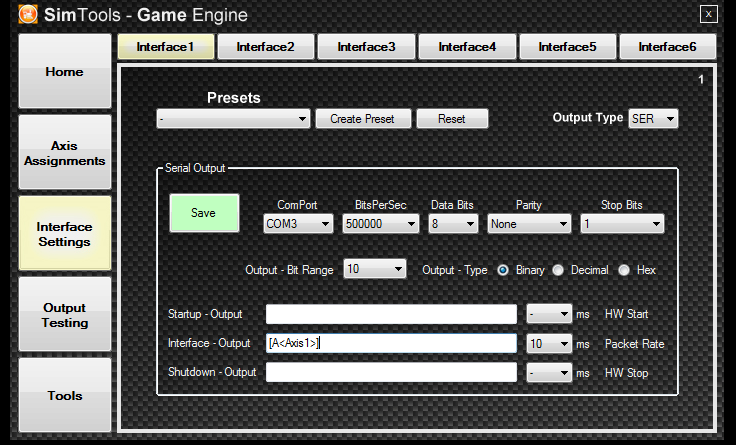
Task: Open the Home section
Action: [65, 71]
